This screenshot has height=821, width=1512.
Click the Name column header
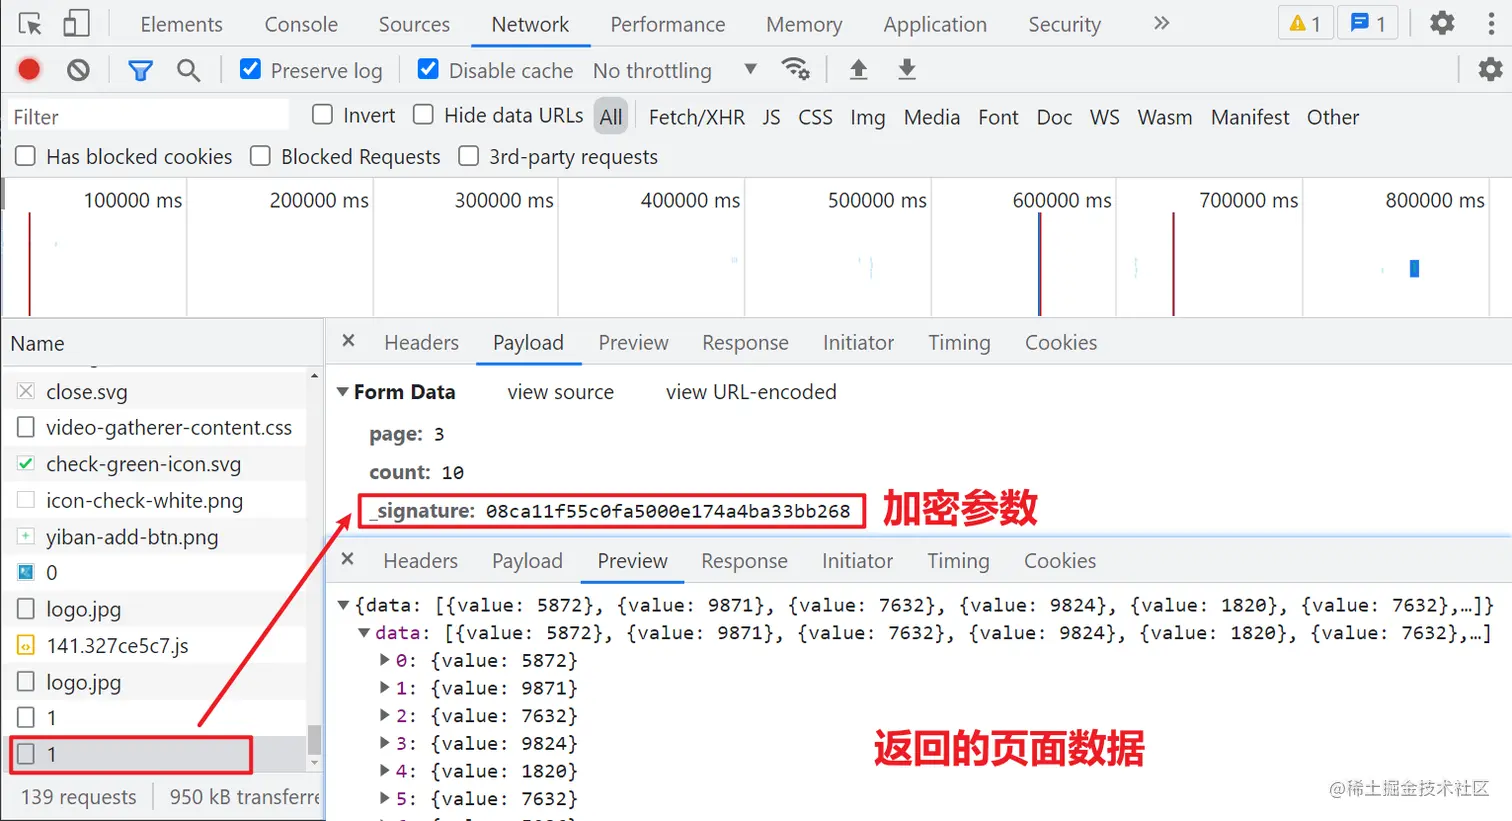pos(163,343)
